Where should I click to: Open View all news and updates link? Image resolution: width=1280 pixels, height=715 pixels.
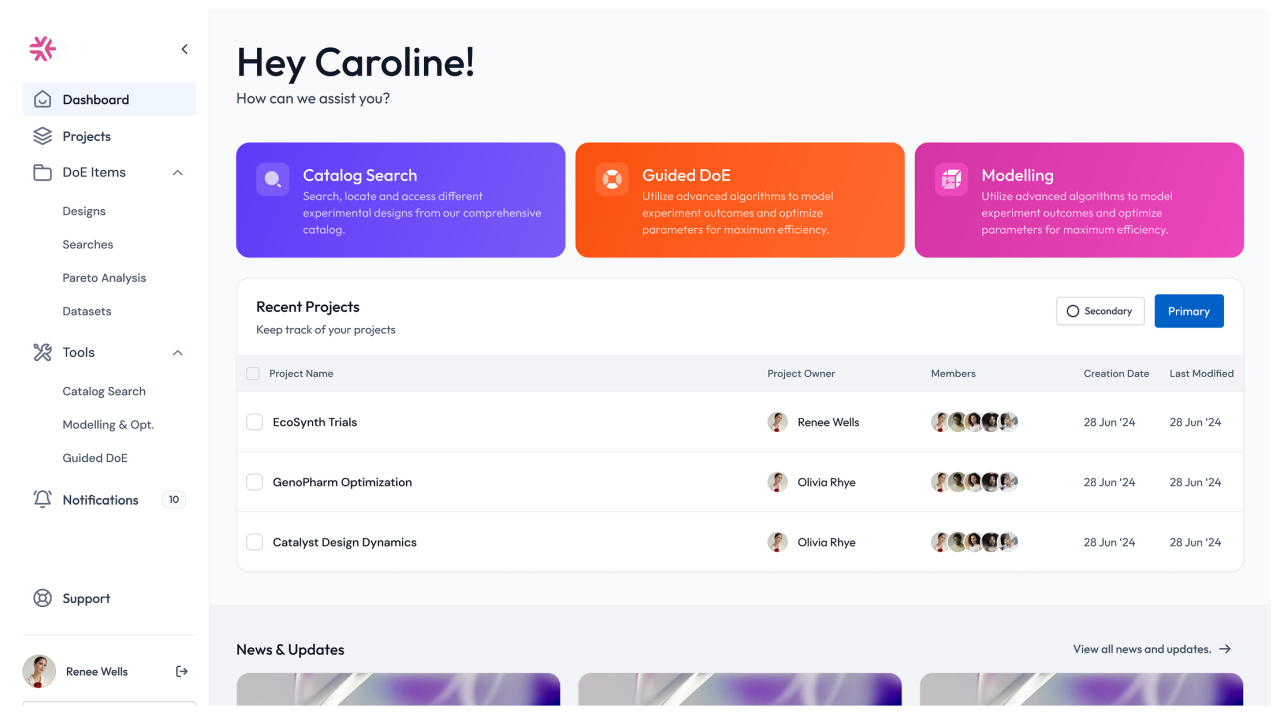[x=1151, y=649]
